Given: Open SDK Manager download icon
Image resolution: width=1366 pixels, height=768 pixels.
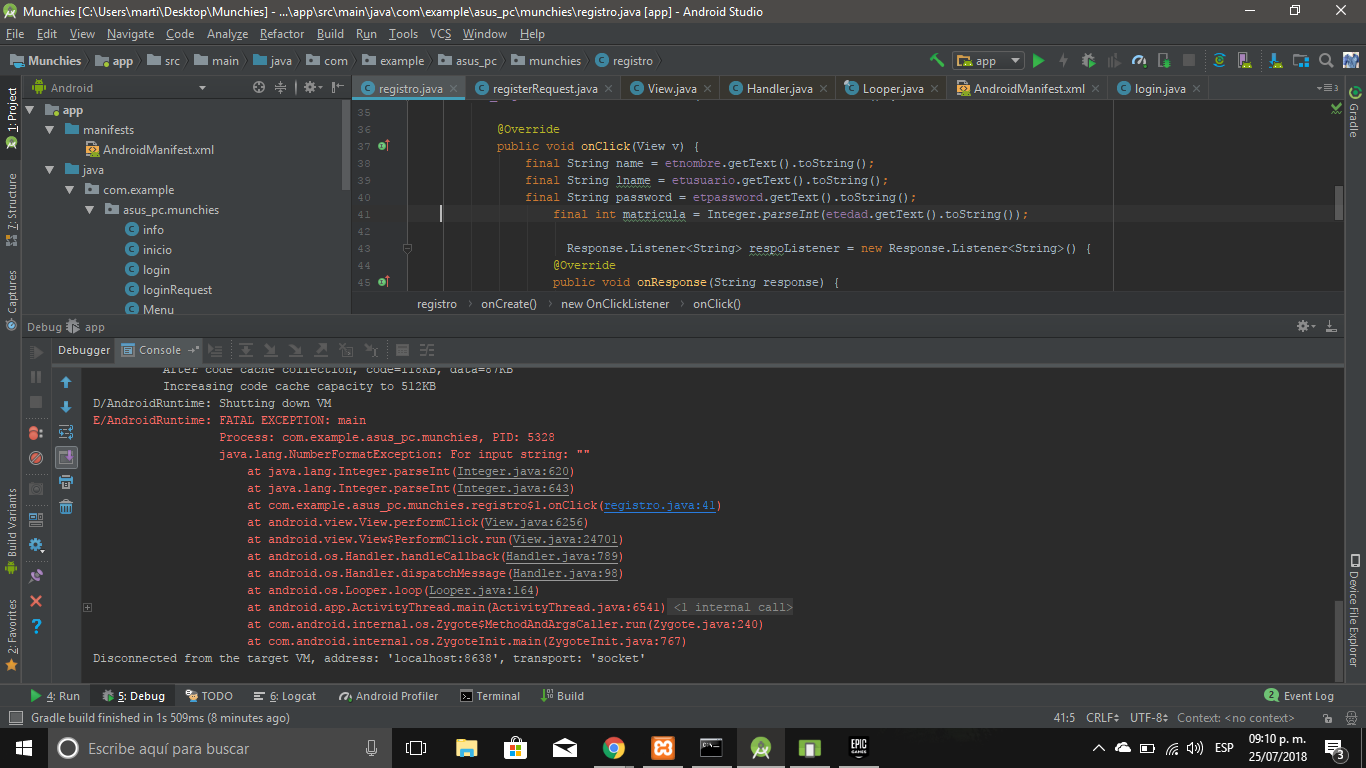Looking at the screenshot, I should tap(1273, 60).
